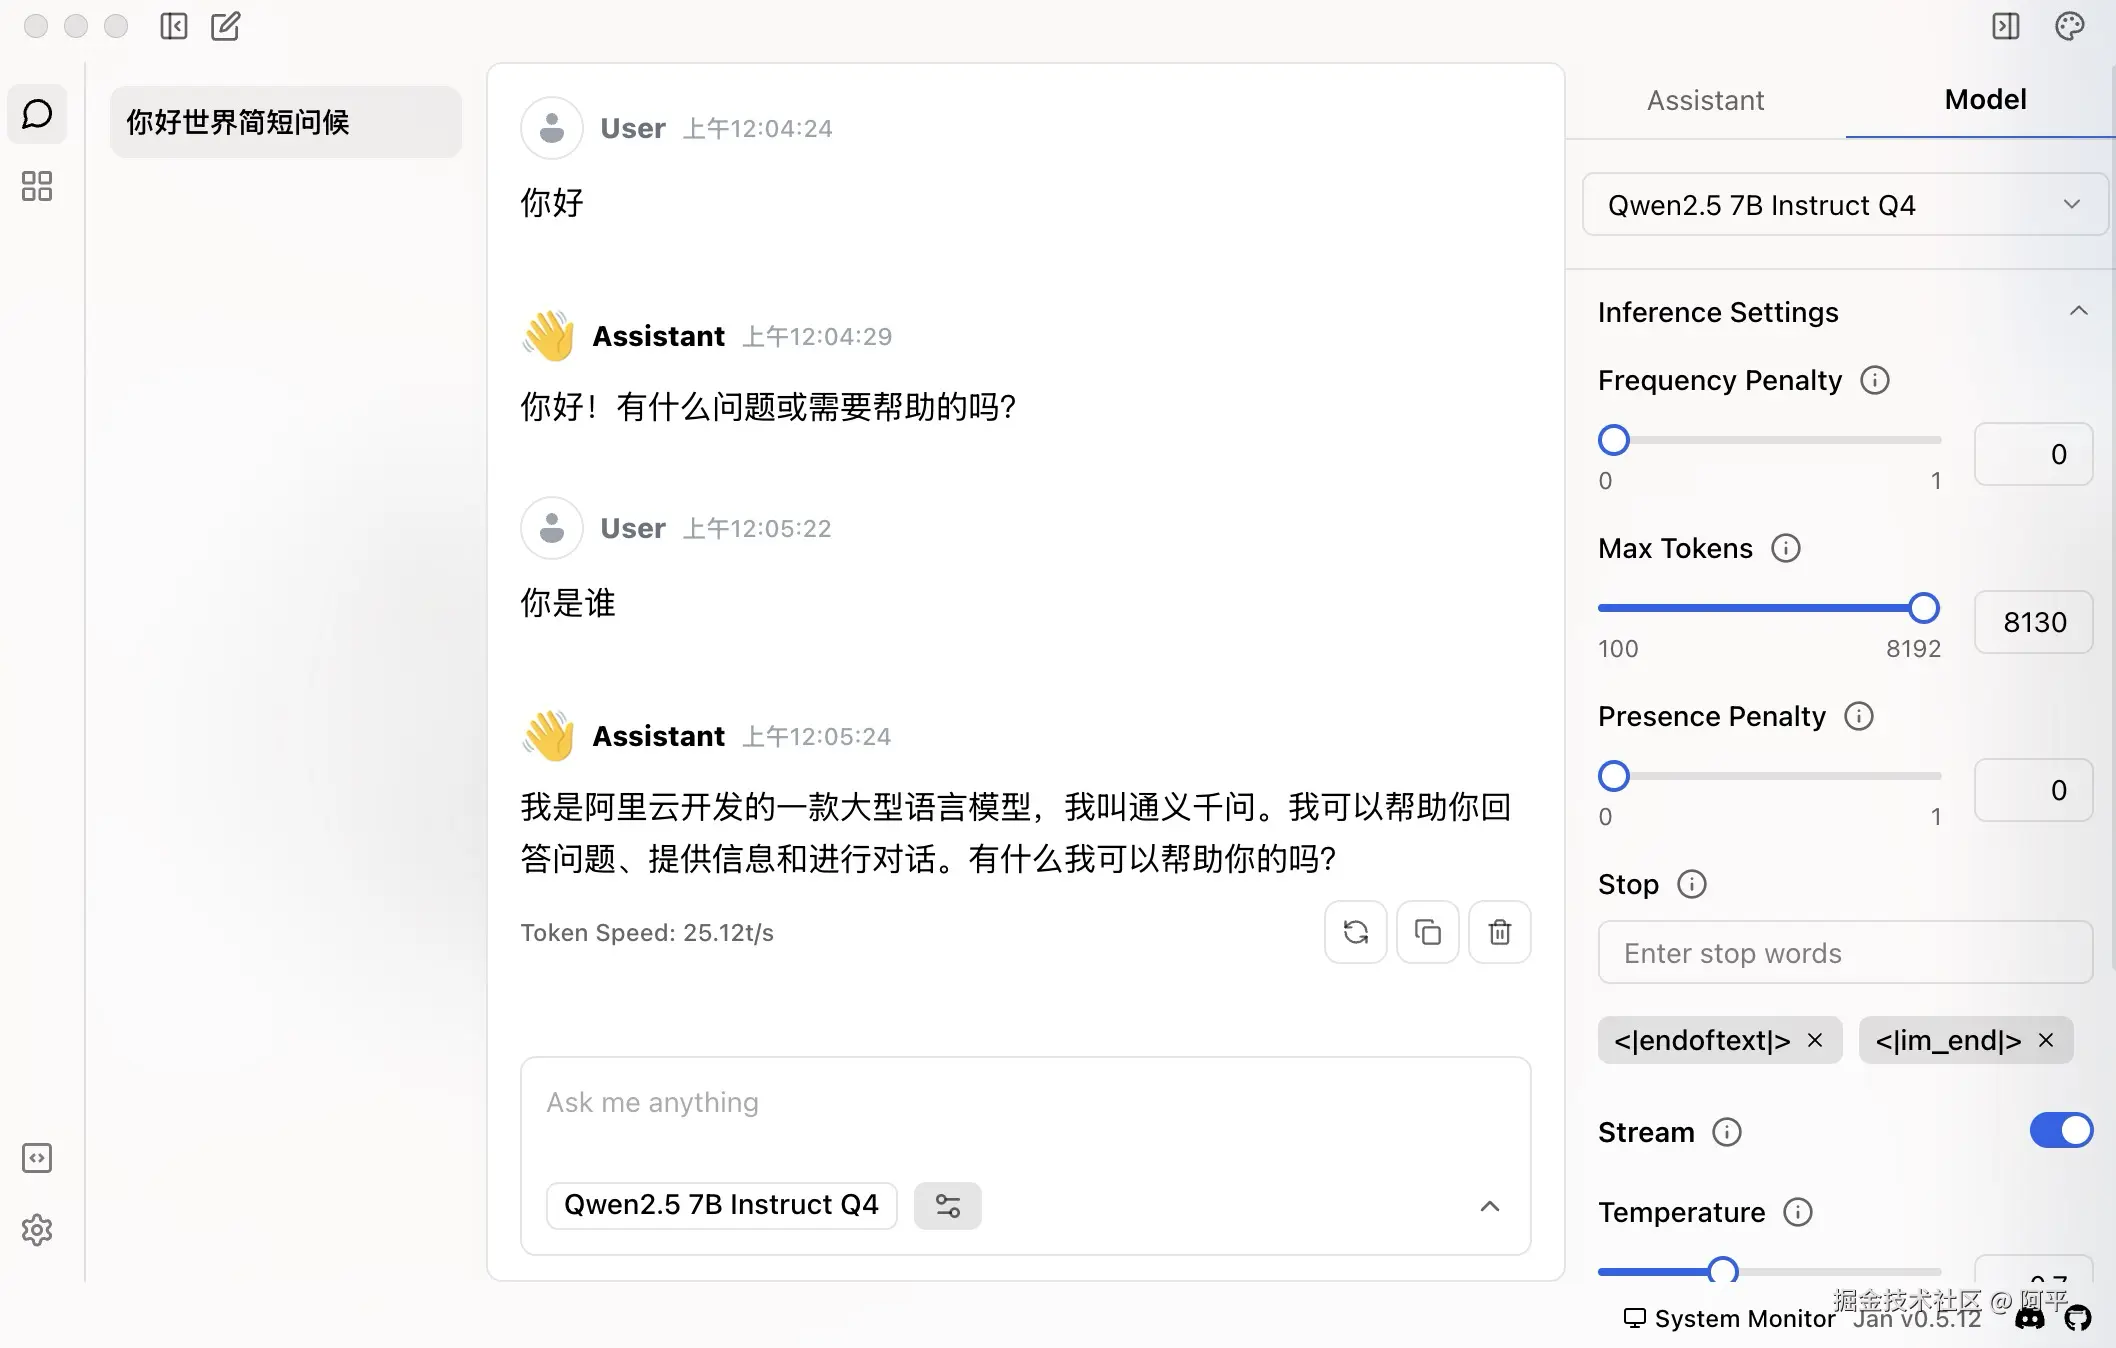
Task: Click the compose new thread icon
Action: click(x=226, y=26)
